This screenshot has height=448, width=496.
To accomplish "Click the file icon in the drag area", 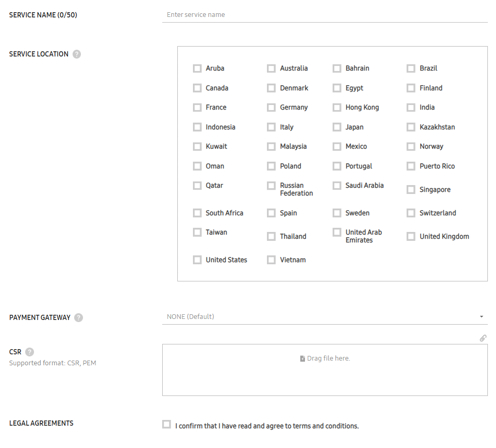I will [x=302, y=359].
